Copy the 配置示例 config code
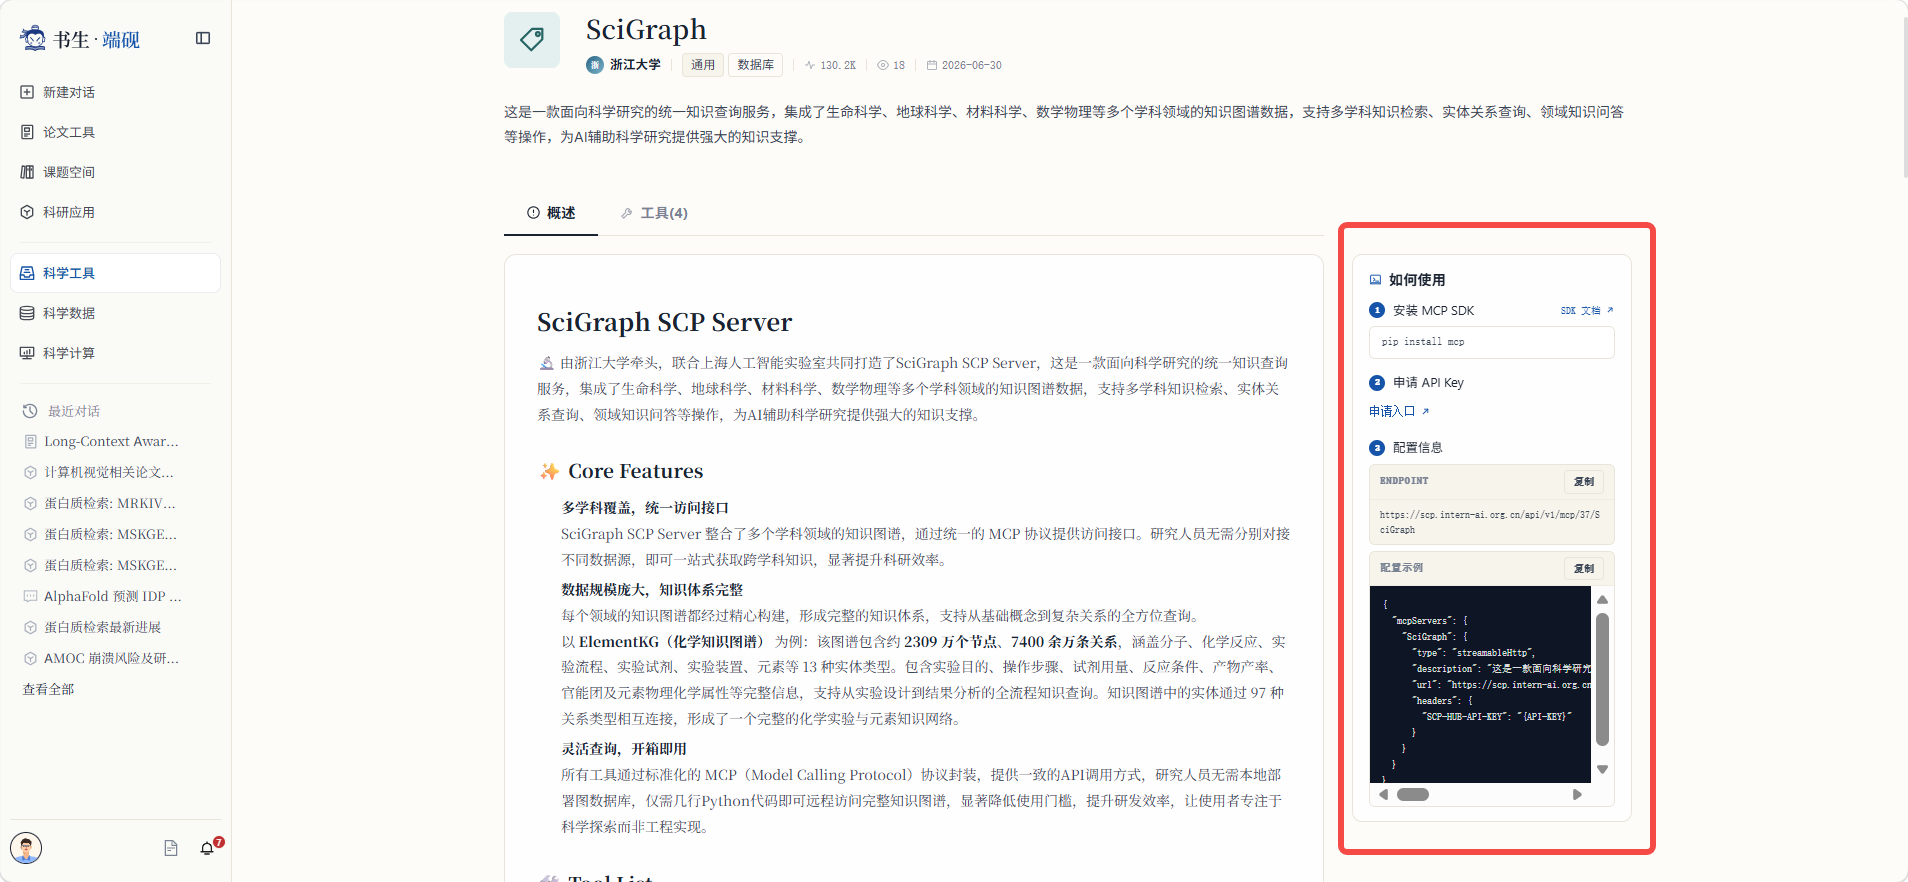Screen dimensions: 1908x882 1584,569
